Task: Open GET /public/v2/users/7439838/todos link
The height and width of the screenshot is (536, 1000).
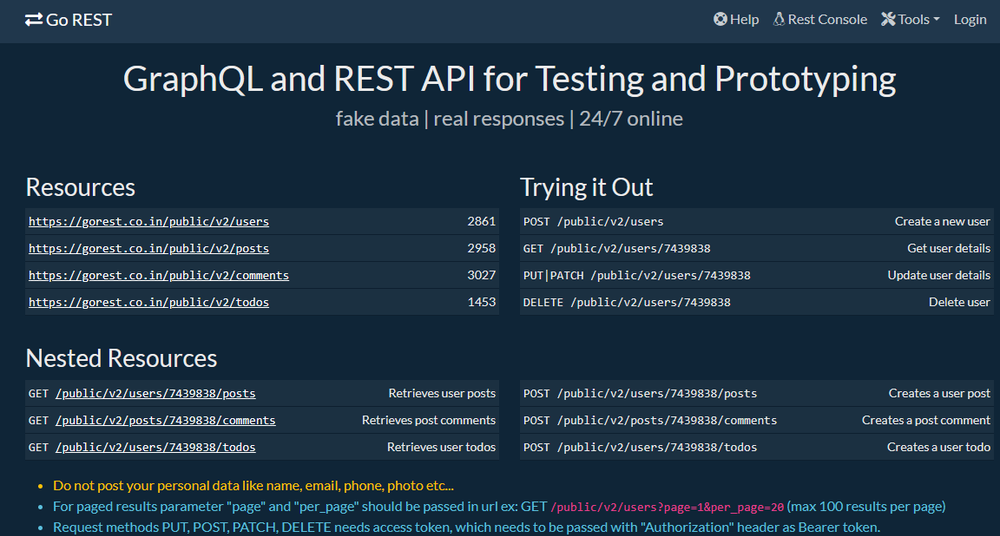Action: (156, 447)
